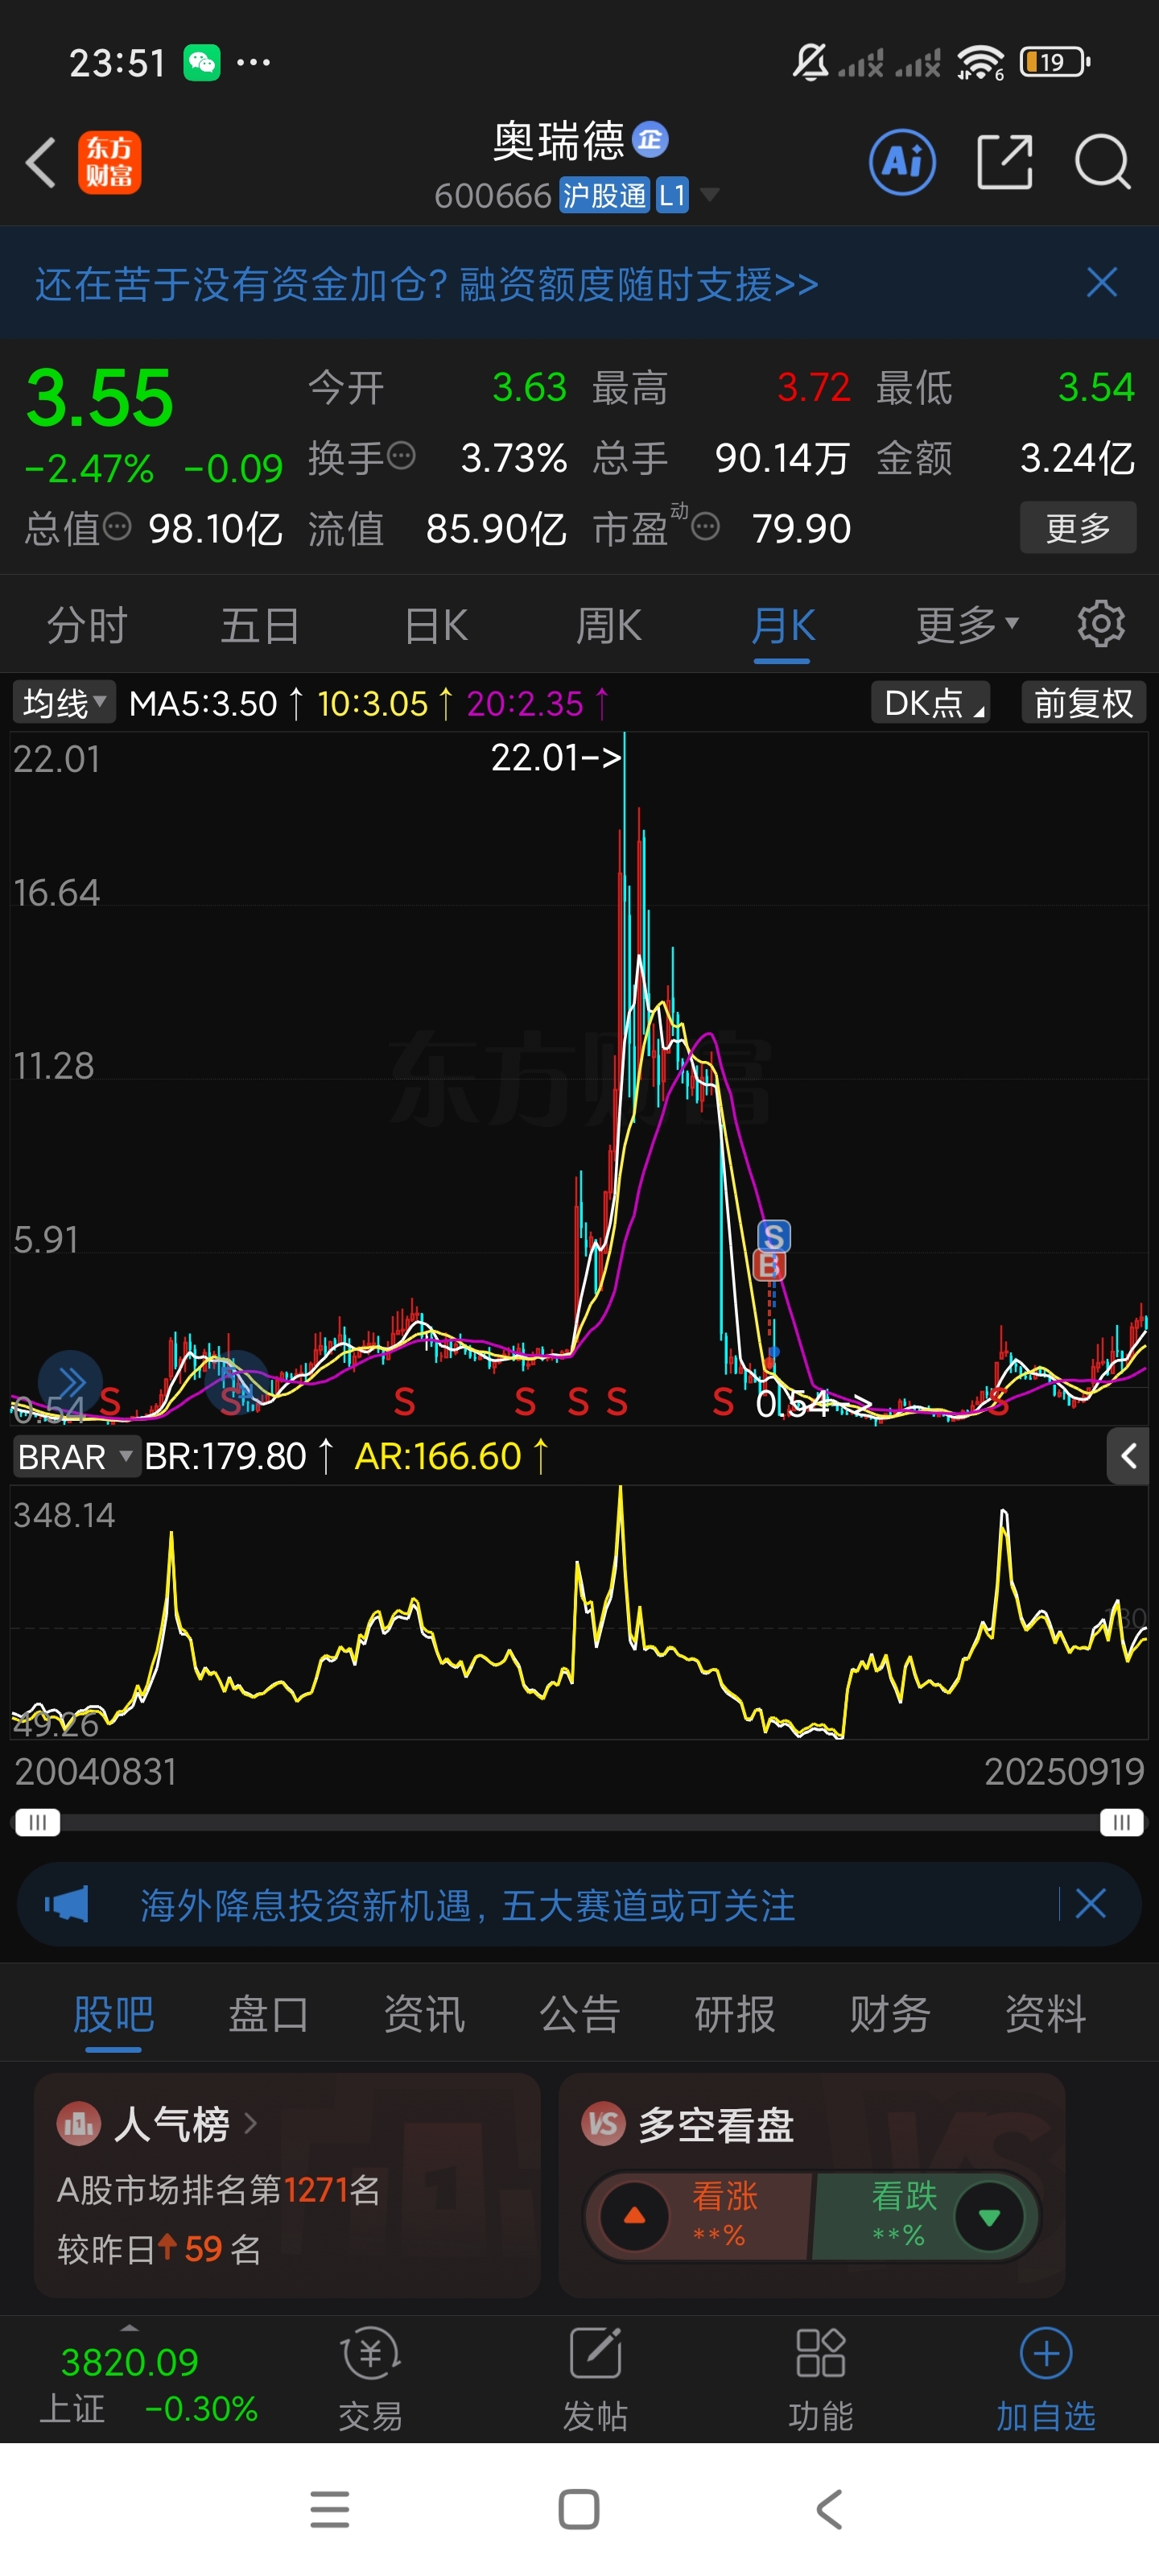Switch to 五日 chart tab

(260, 626)
